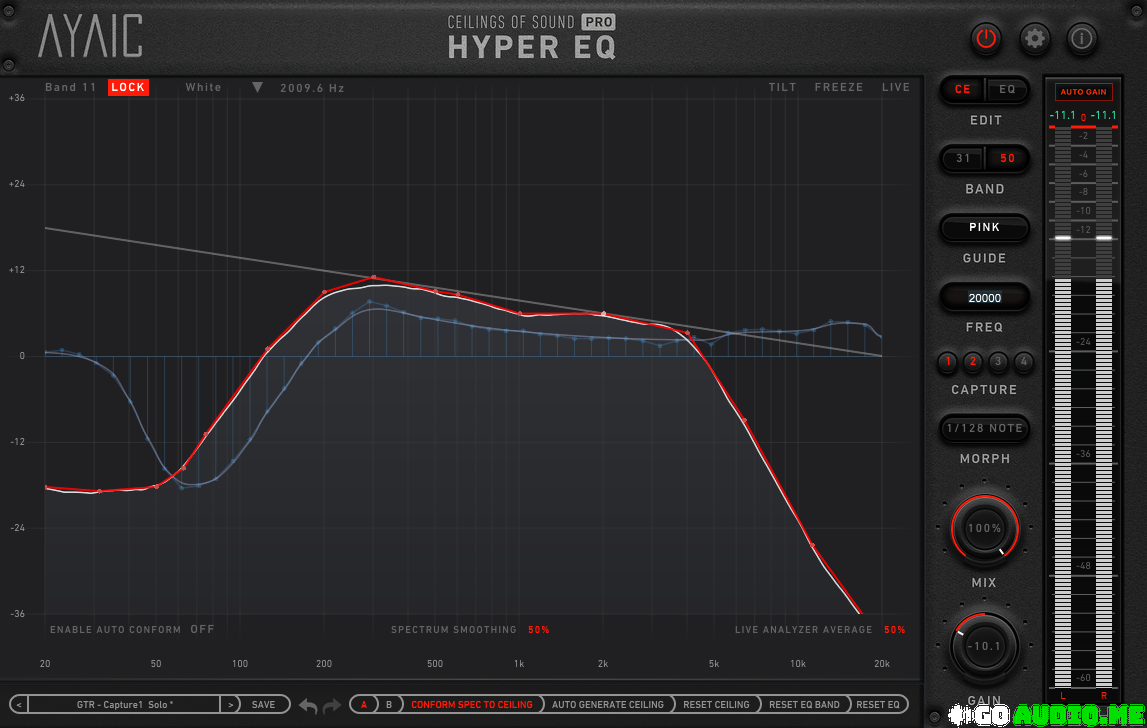The height and width of the screenshot is (728, 1147).
Task: Switch band count to 31
Action: [963, 159]
